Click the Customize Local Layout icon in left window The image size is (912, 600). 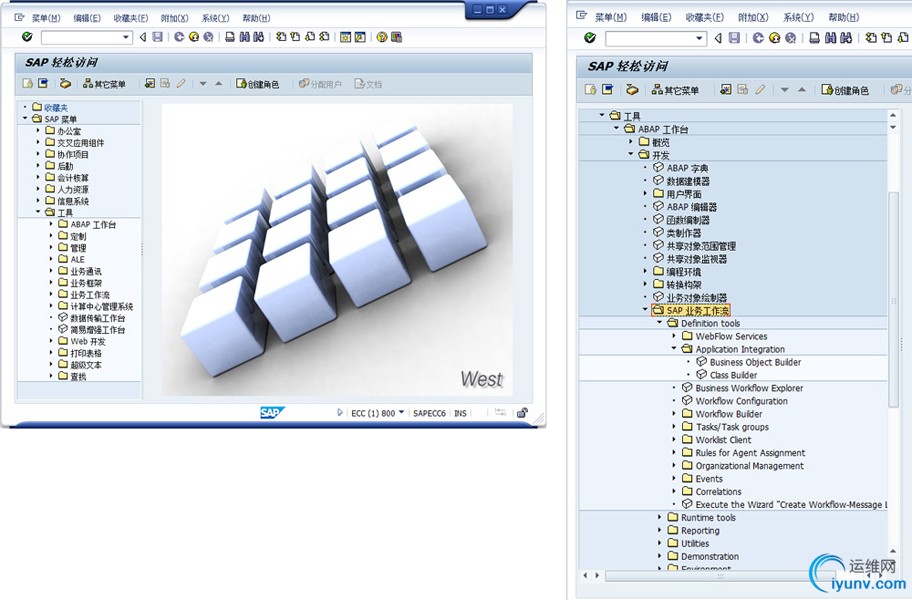pyautogui.click(x=397, y=37)
